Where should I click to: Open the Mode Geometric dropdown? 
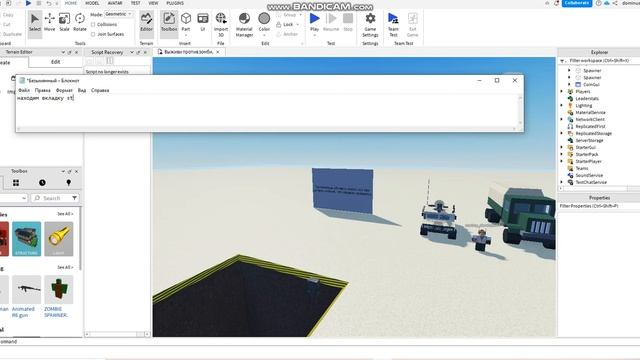[x=118, y=14]
